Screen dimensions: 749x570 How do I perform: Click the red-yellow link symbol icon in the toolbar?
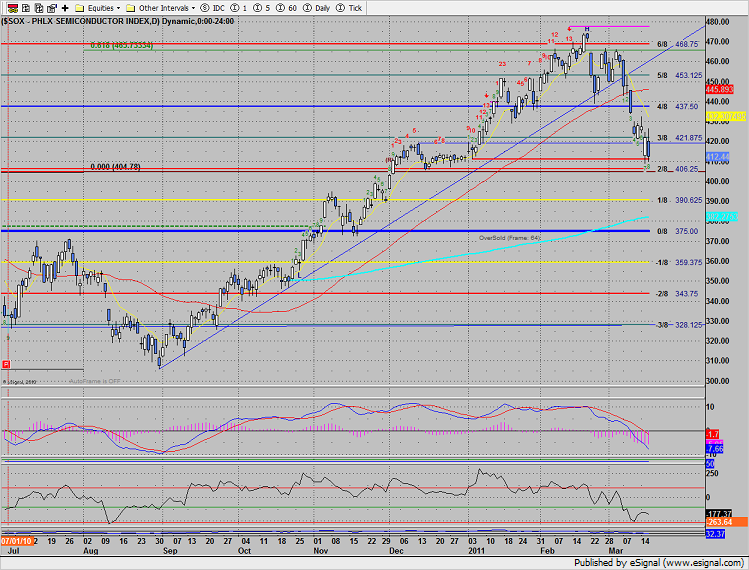pos(13,8)
